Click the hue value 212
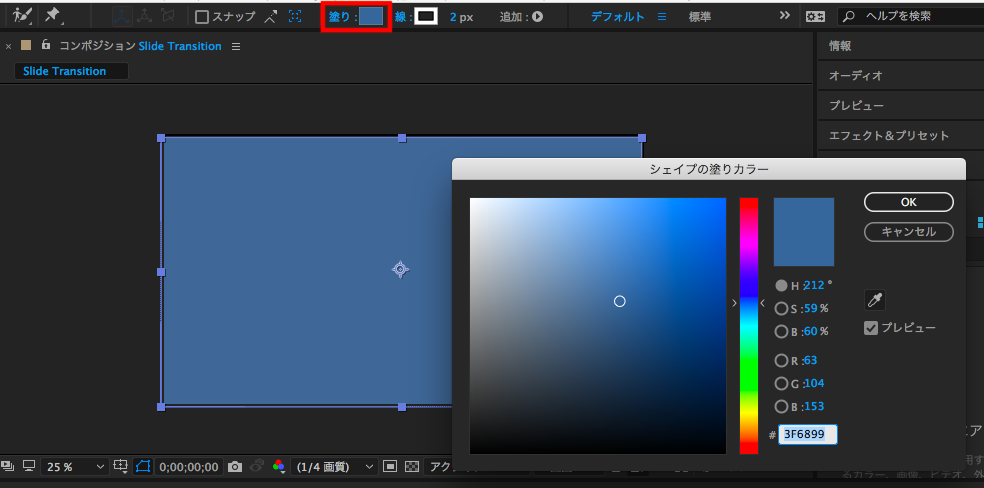The width and height of the screenshot is (984, 488). 814,285
